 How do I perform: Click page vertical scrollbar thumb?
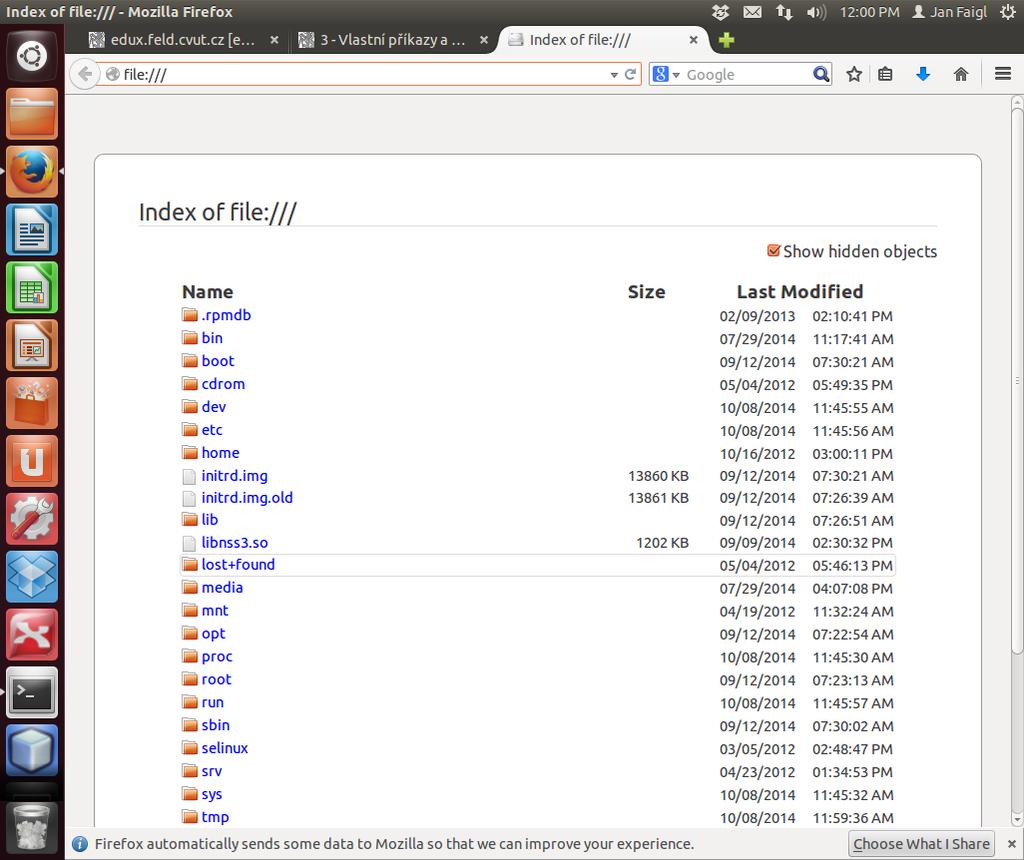point(1017,381)
